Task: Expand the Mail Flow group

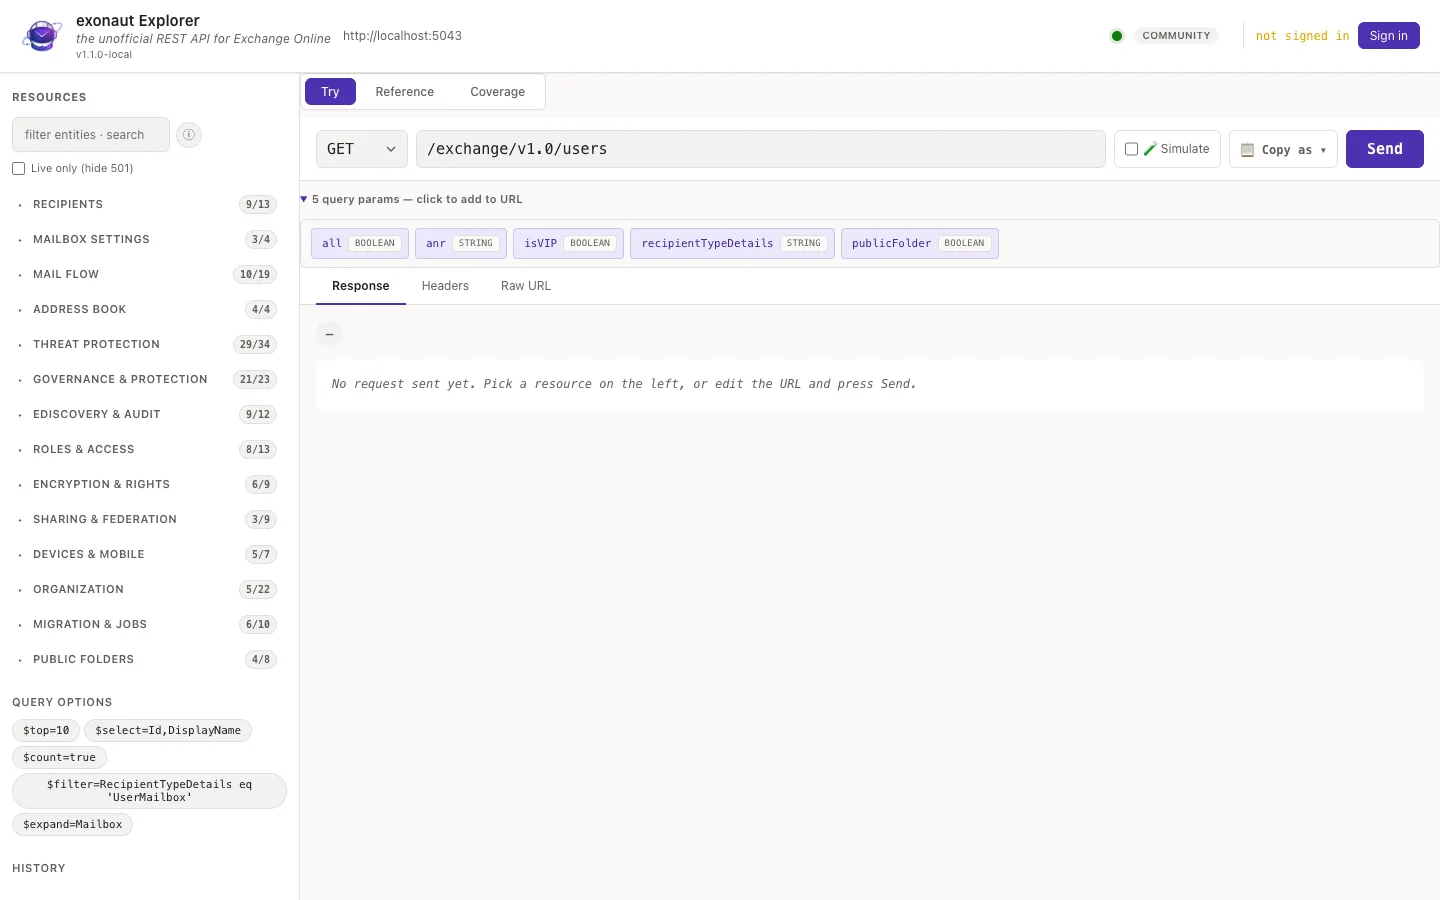Action: [x=144, y=274]
